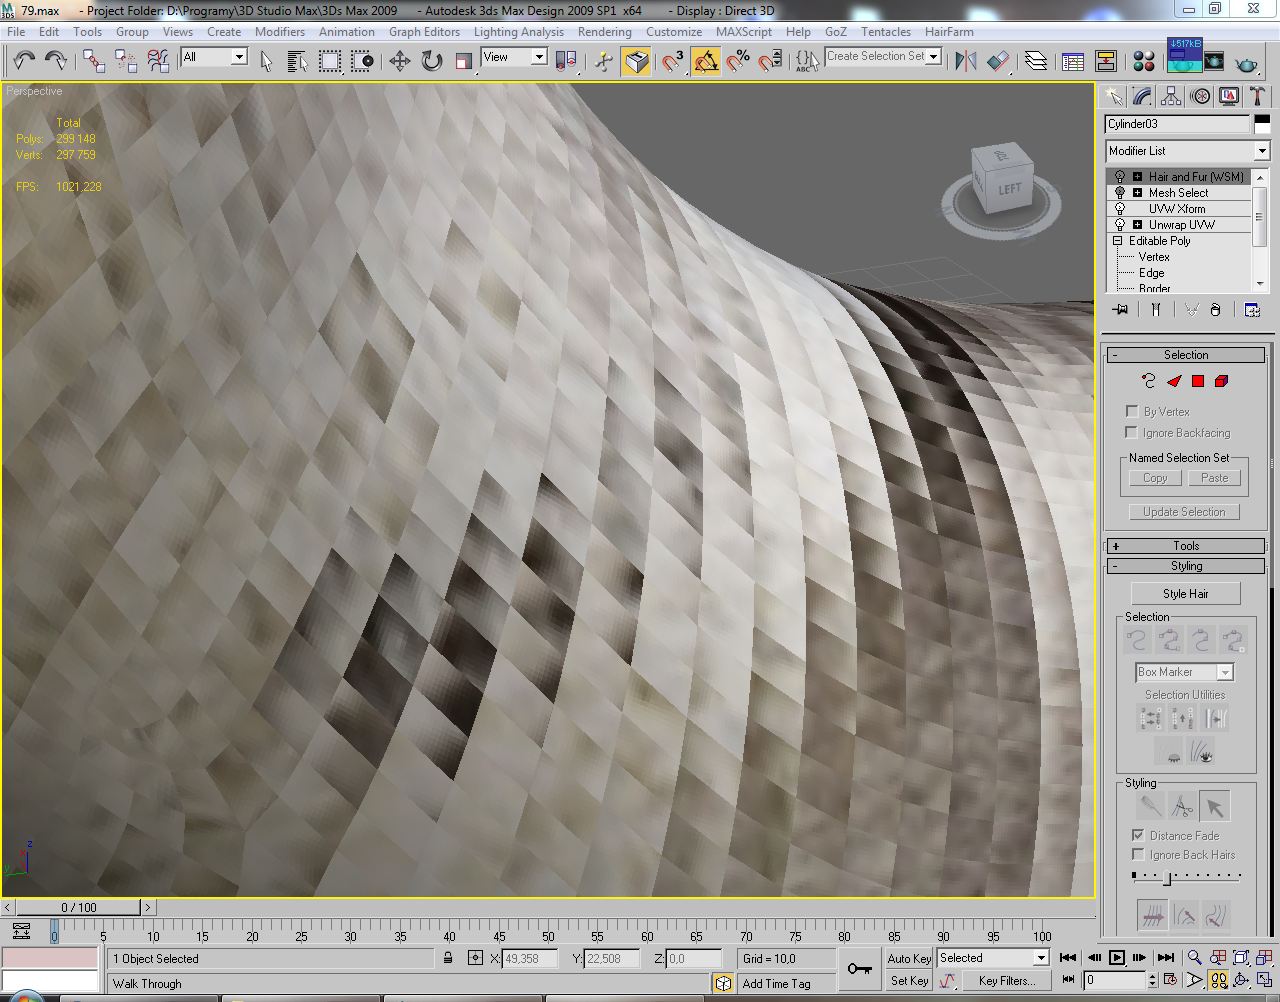Switch to the Hierarchy command panel

pyautogui.click(x=1171, y=96)
